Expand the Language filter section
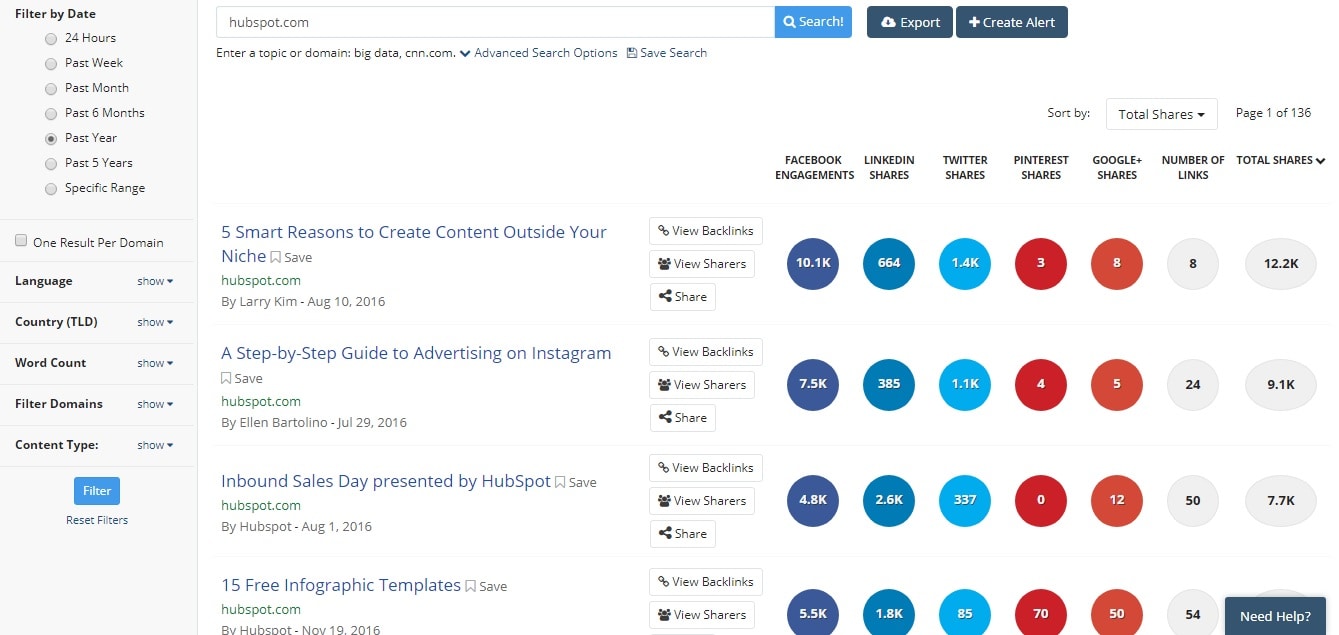 (155, 281)
